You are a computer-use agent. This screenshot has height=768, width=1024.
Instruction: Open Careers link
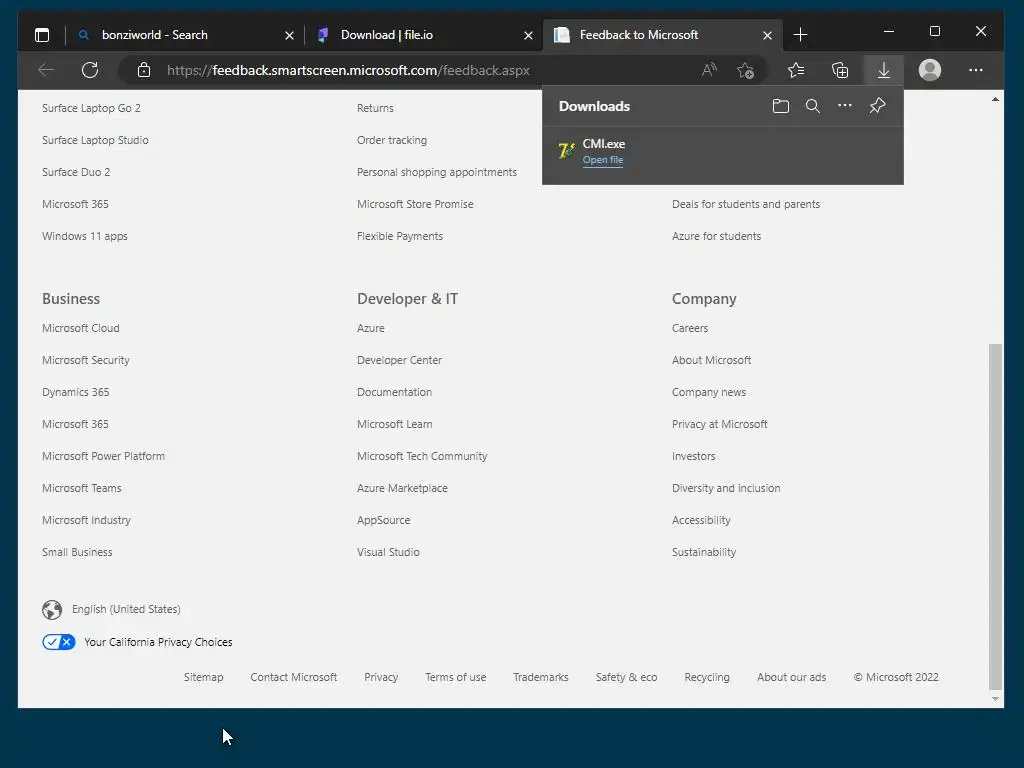(x=690, y=328)
